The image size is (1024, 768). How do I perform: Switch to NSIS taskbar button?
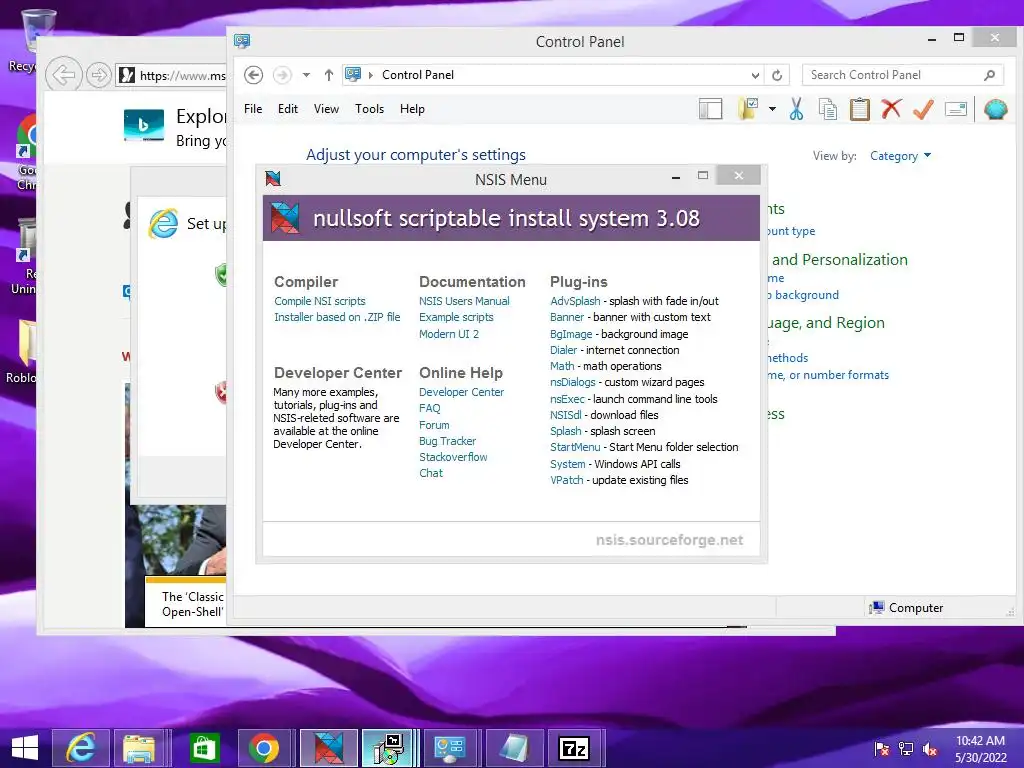click(x=328, y=747)
